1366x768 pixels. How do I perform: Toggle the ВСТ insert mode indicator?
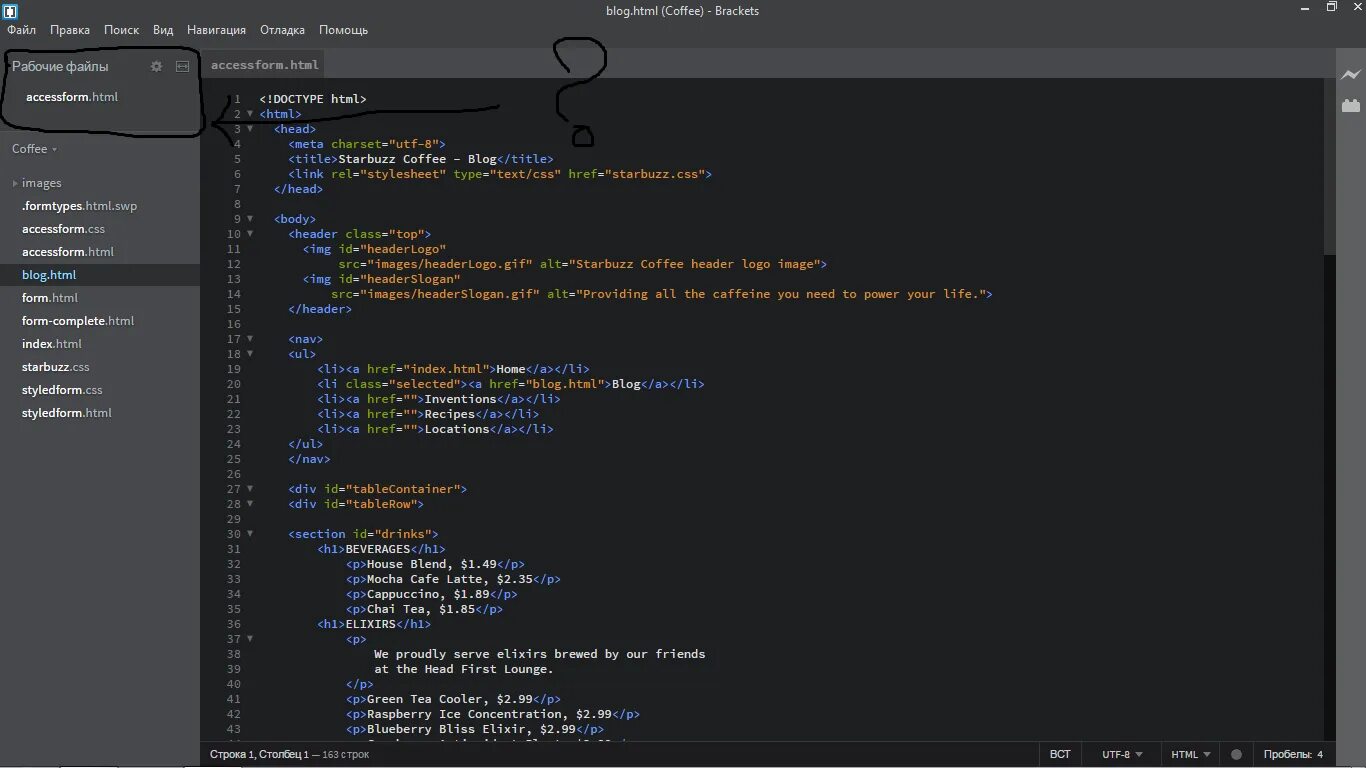(1060, 755)
